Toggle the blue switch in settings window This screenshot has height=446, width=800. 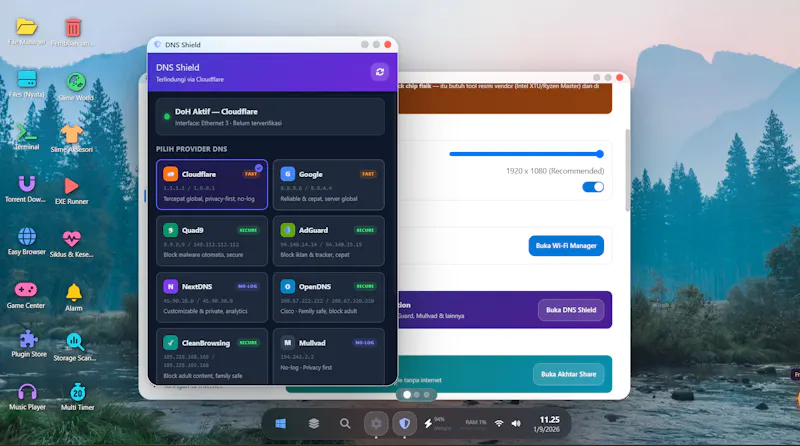(x=593, y=187)
